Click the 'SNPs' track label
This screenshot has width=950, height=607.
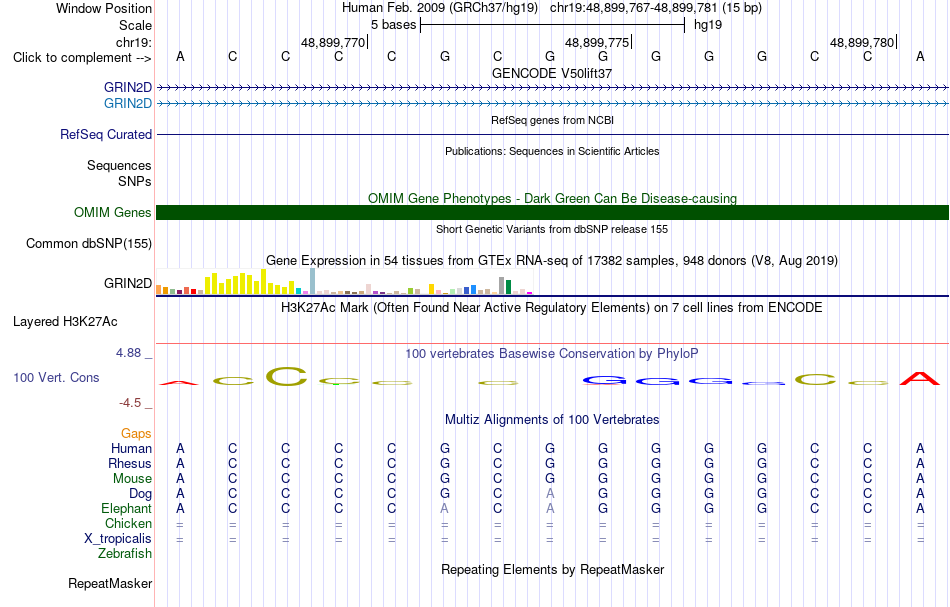point(135,181)
